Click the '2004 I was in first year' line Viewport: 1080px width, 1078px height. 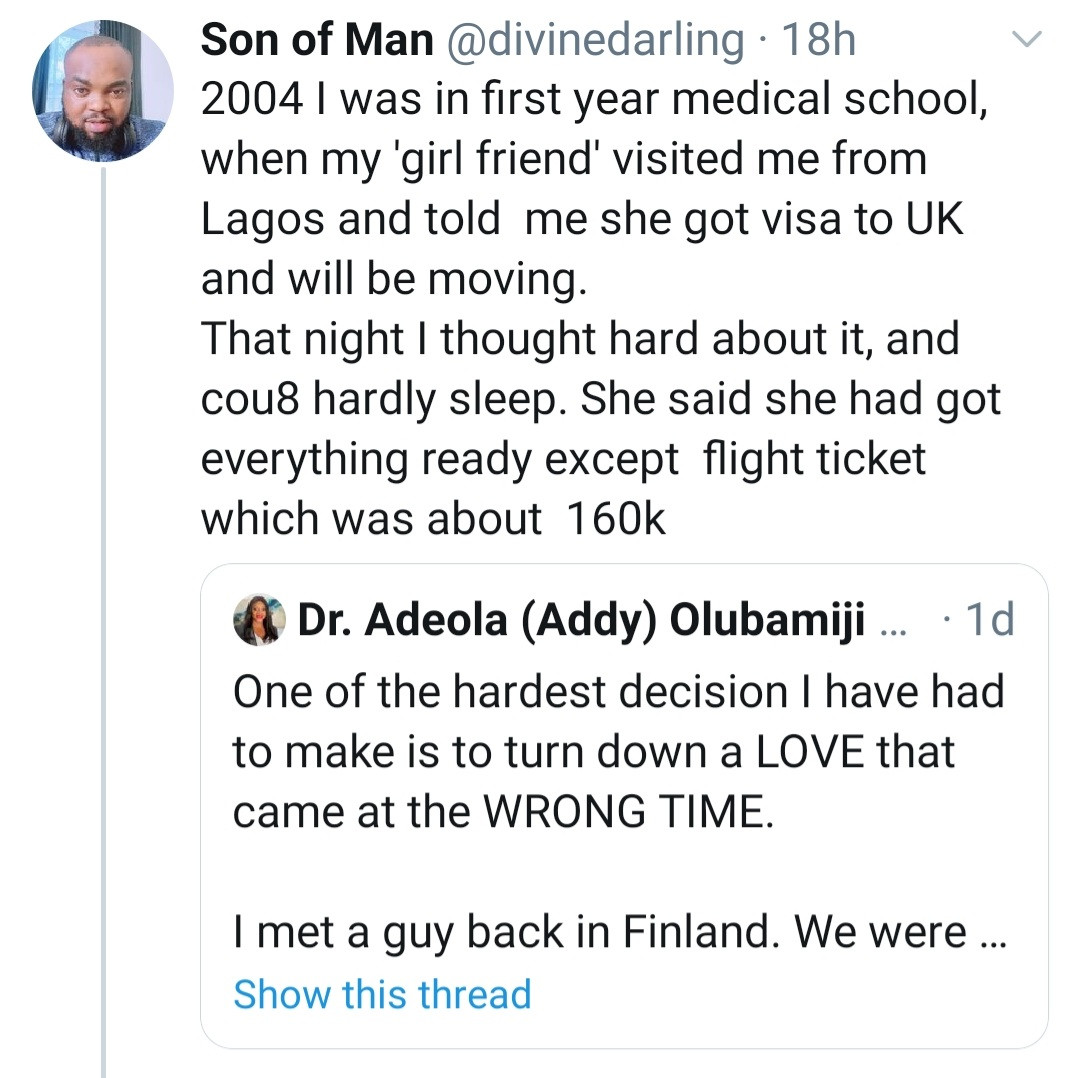(x=595, y=100)
